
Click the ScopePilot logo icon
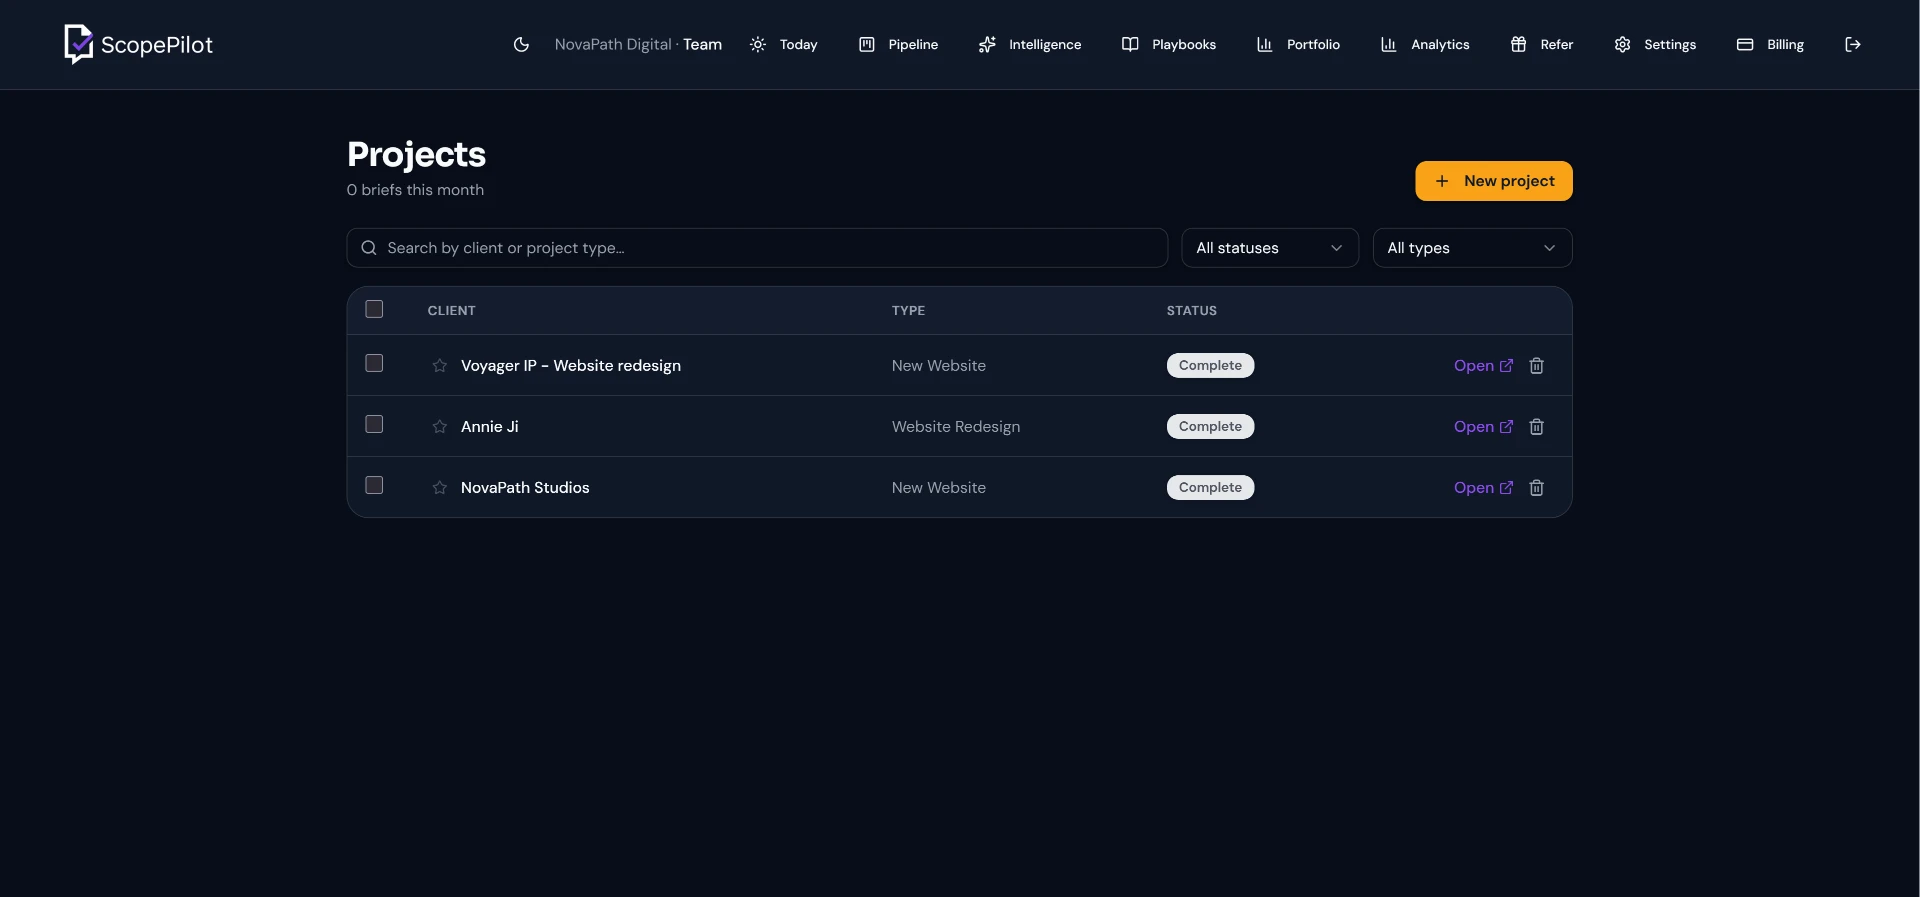(78, 44)
